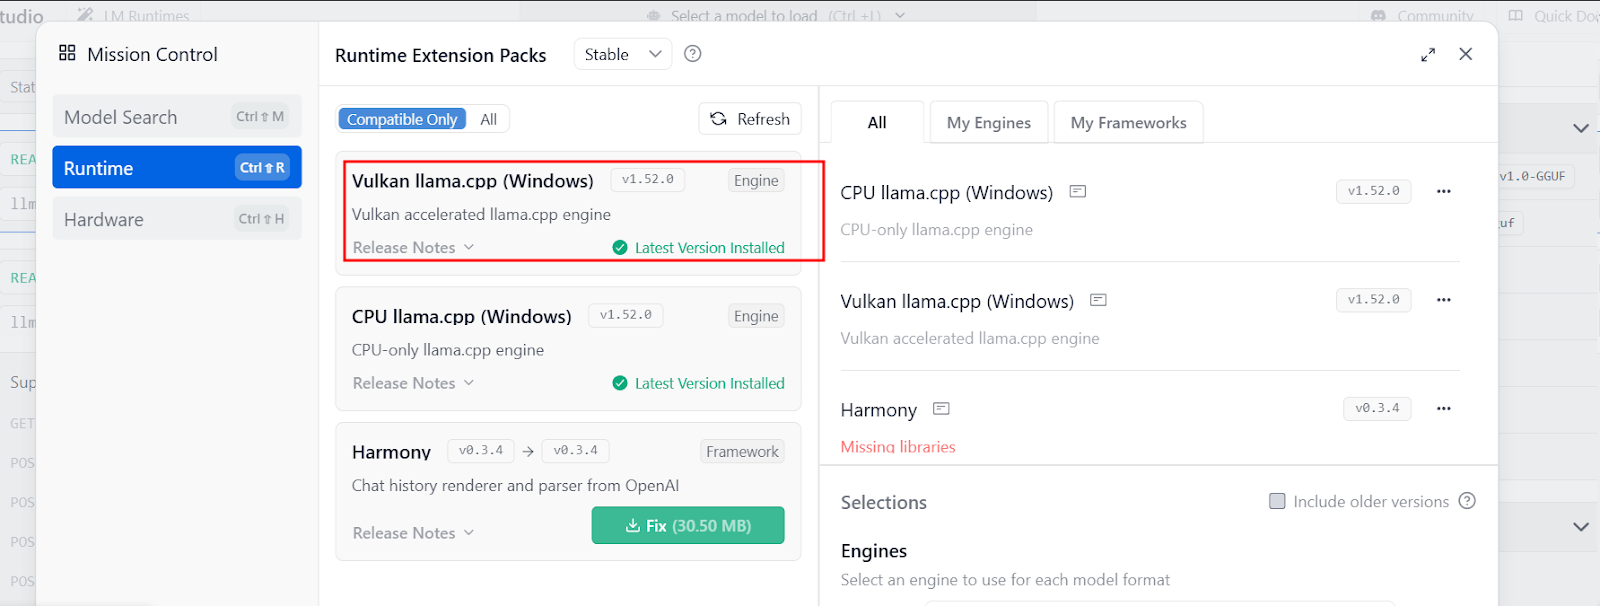Image resolution: width=1600 pixels, height=606 pixels.
Task: Click the help icon beside Stable dropdown
Action: coord(692,54)
